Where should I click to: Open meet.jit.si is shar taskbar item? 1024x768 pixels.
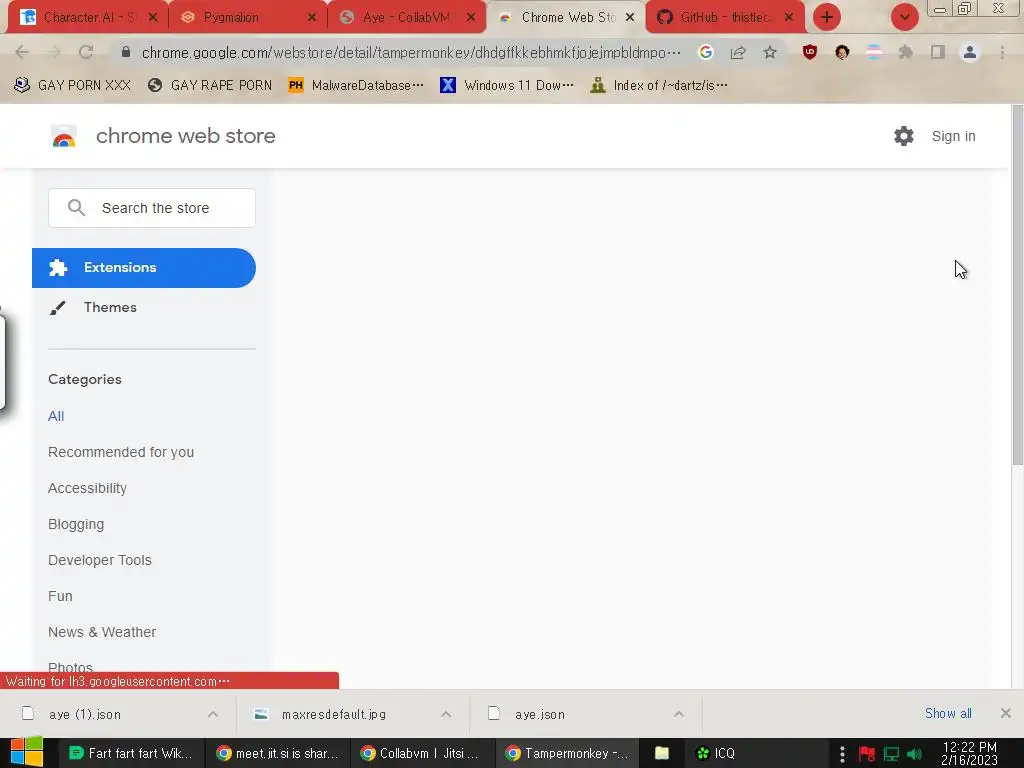coord(278,753)
